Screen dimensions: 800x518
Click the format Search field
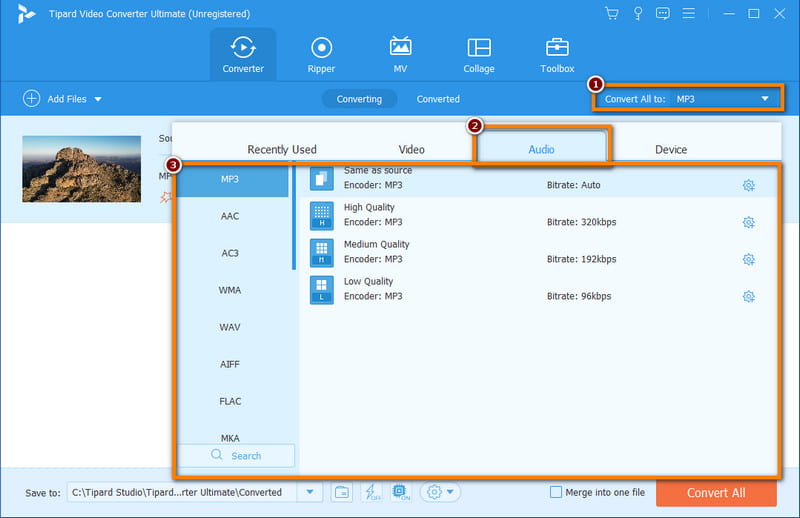[x=236, y=455]
